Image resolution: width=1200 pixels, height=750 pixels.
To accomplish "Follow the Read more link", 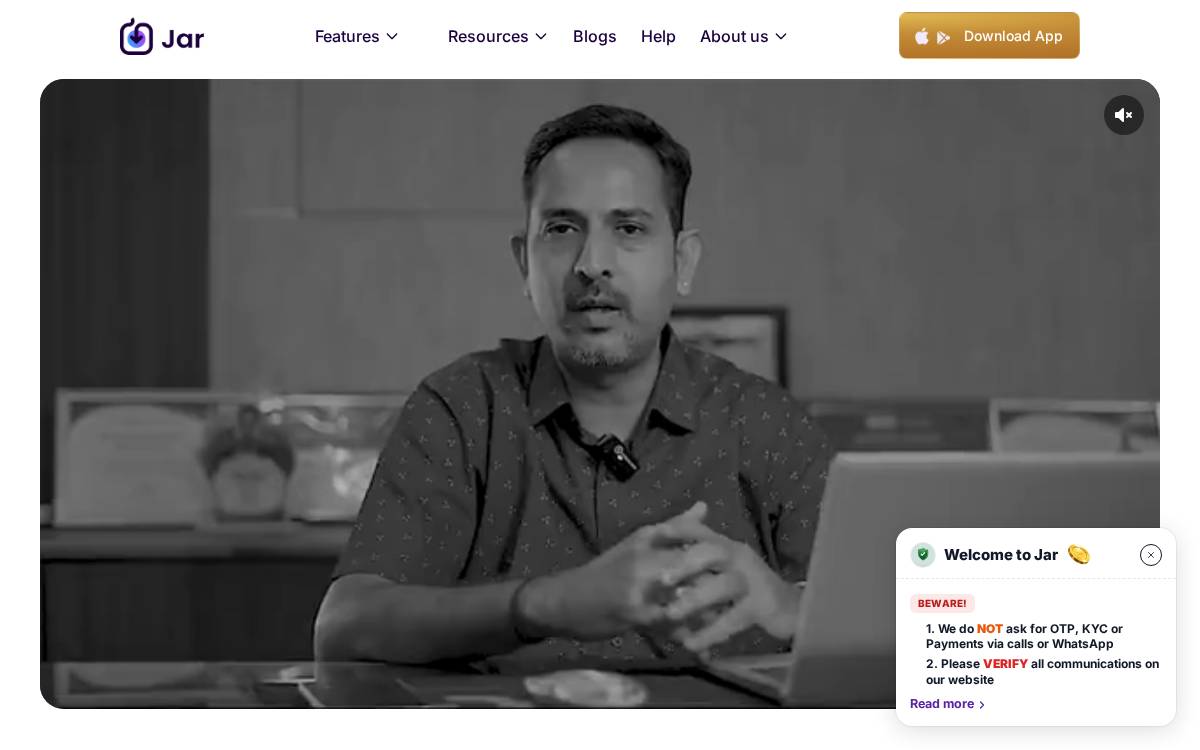I will [948, 704].
